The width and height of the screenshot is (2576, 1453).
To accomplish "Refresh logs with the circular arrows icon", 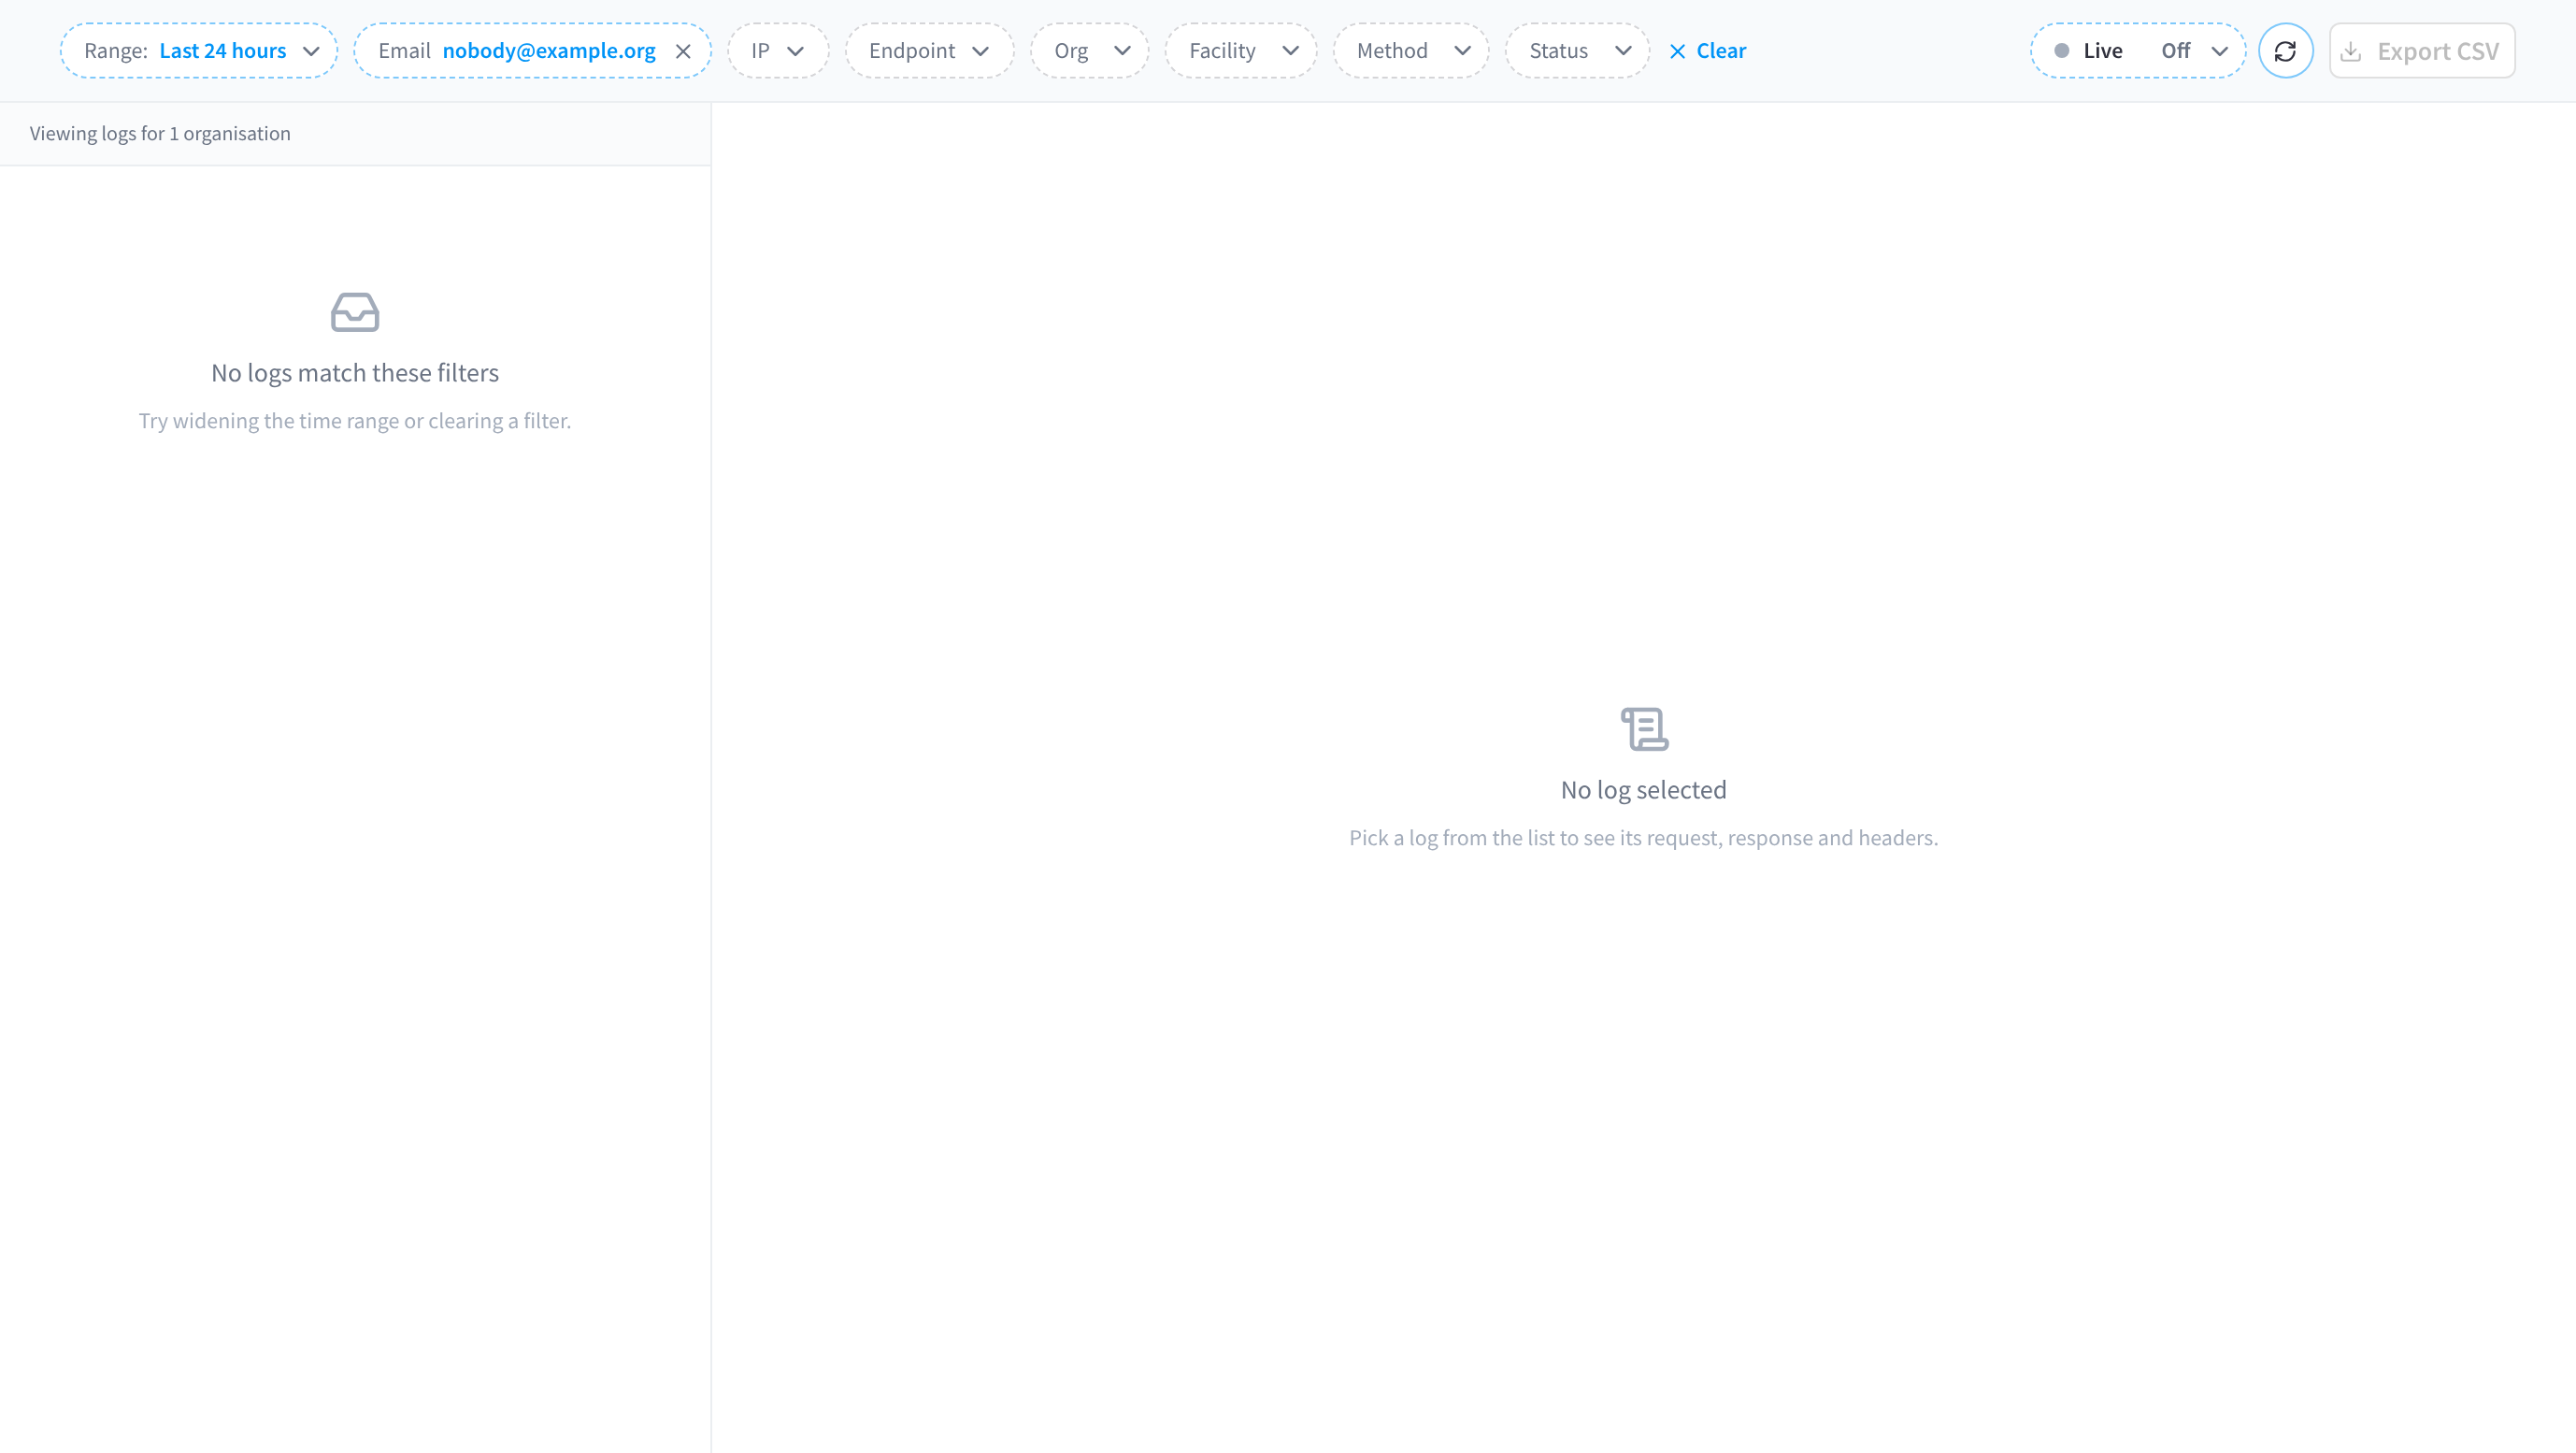I will tap(2285, 51).
